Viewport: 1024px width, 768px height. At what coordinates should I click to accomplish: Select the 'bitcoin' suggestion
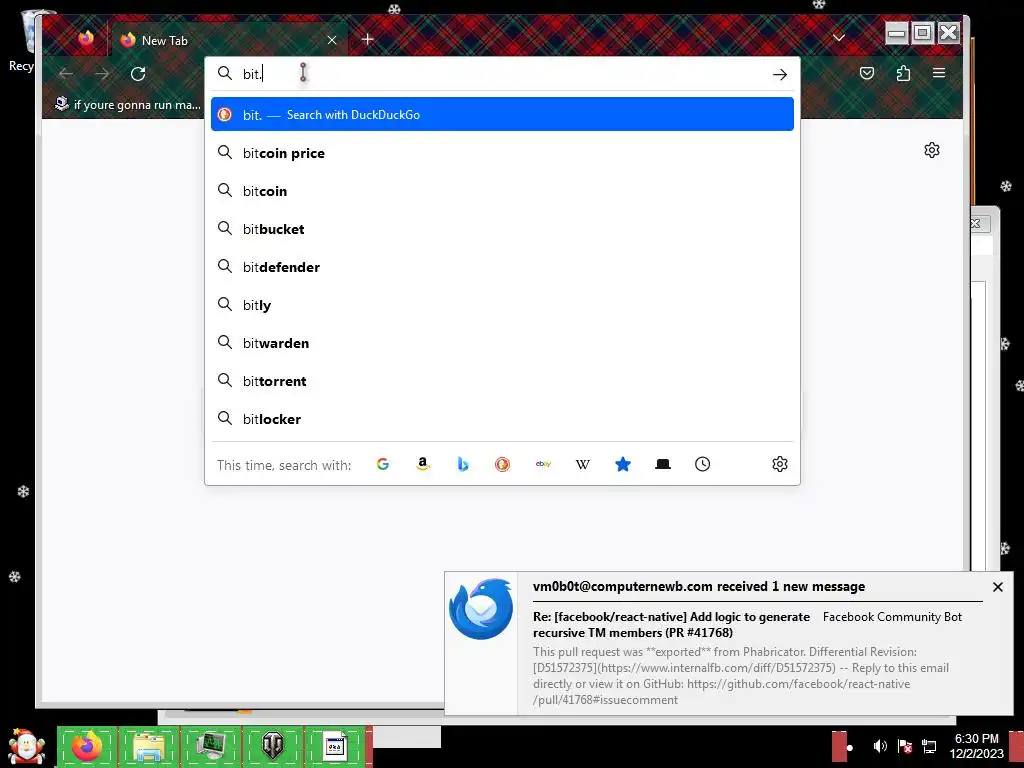(x=502, y=191)
